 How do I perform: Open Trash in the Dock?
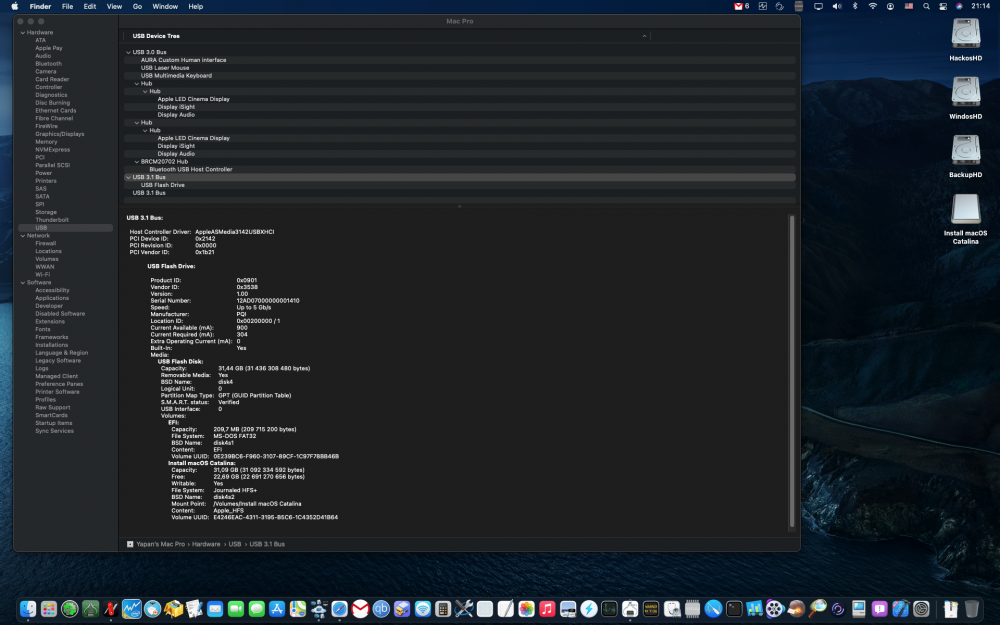[971, 609]
